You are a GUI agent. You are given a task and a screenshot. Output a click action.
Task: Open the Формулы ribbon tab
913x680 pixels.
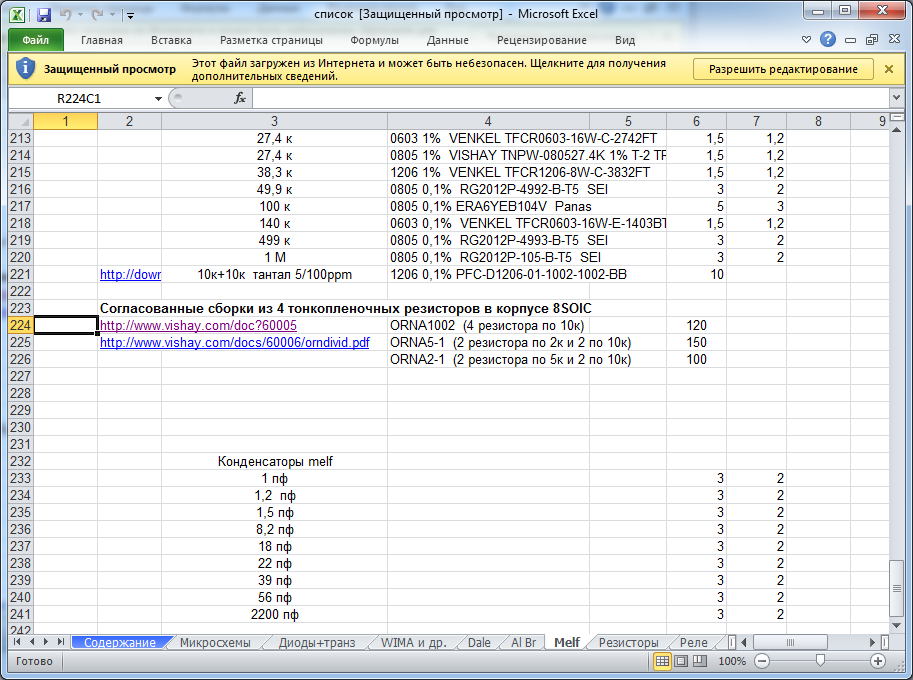coord(374,40)
